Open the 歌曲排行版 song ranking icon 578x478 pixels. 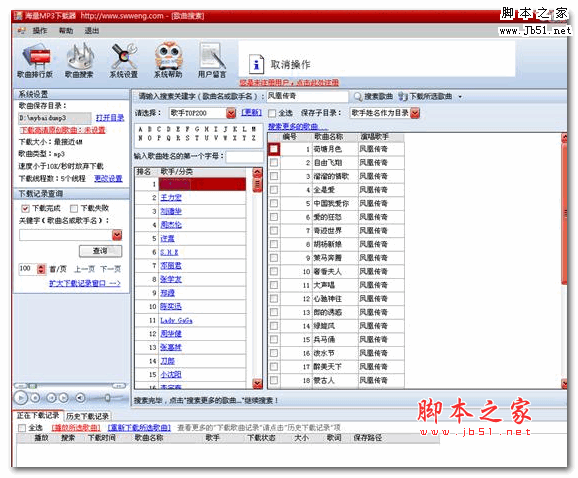tap(35, 60)
